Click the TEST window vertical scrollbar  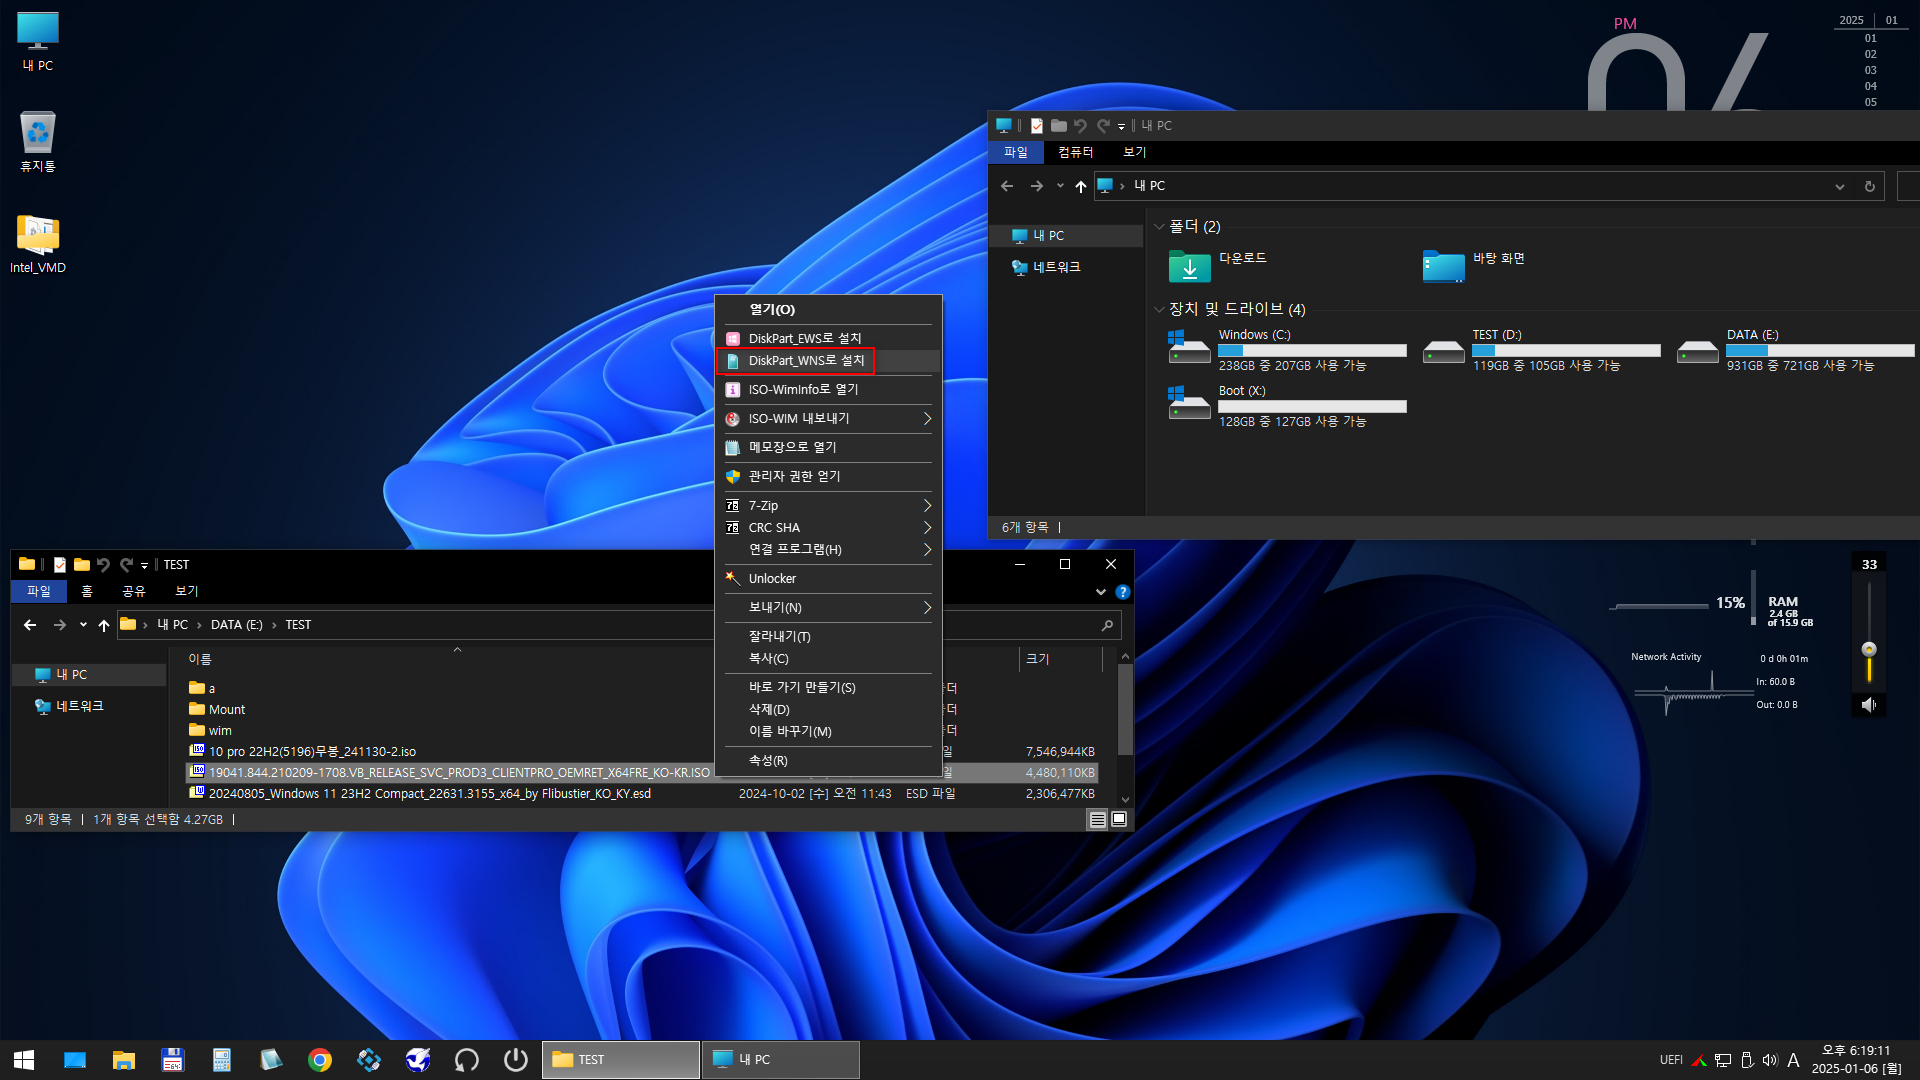[x=1125, y=708]
